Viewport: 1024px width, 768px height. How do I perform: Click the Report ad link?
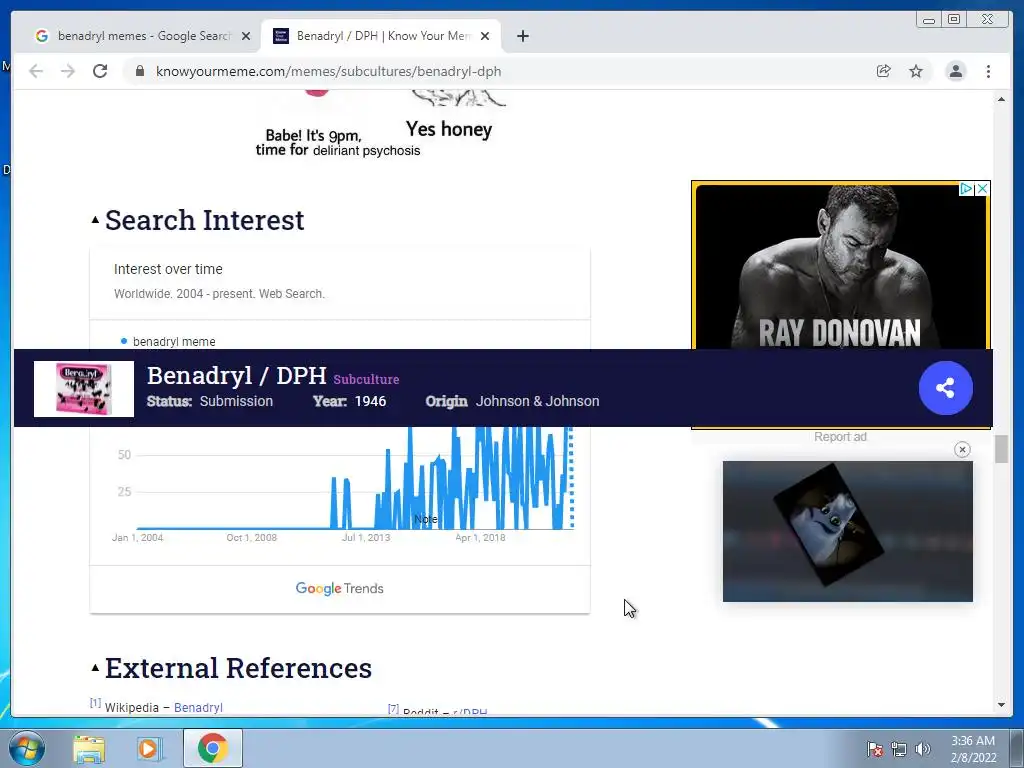[x=840, y=437]
